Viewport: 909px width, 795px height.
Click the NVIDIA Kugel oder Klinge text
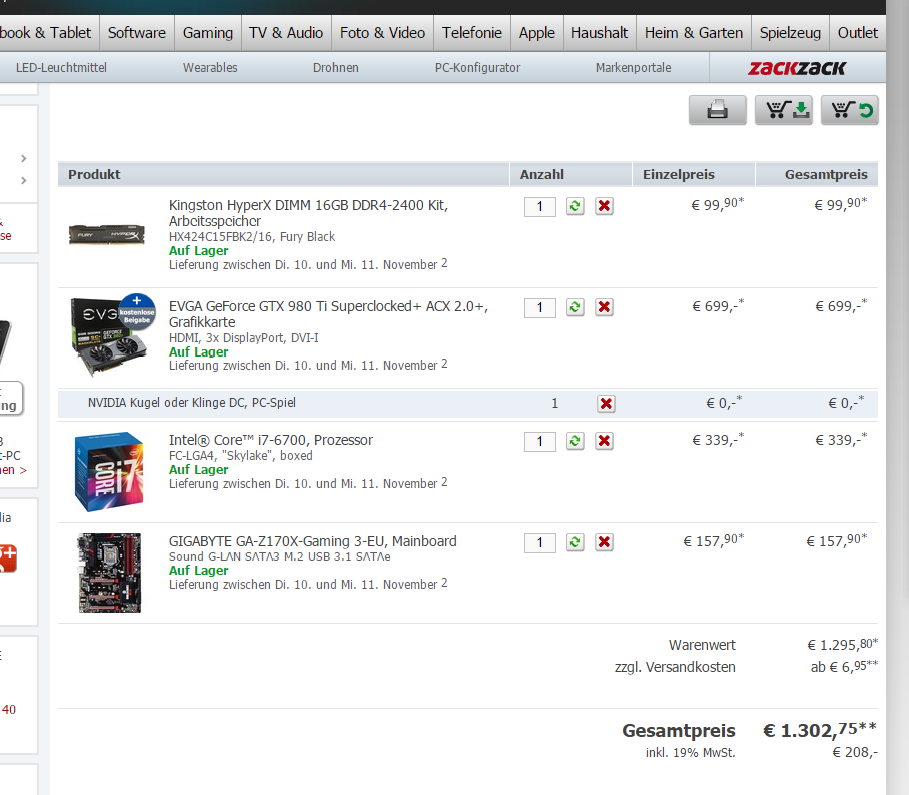tap(192, 402)
